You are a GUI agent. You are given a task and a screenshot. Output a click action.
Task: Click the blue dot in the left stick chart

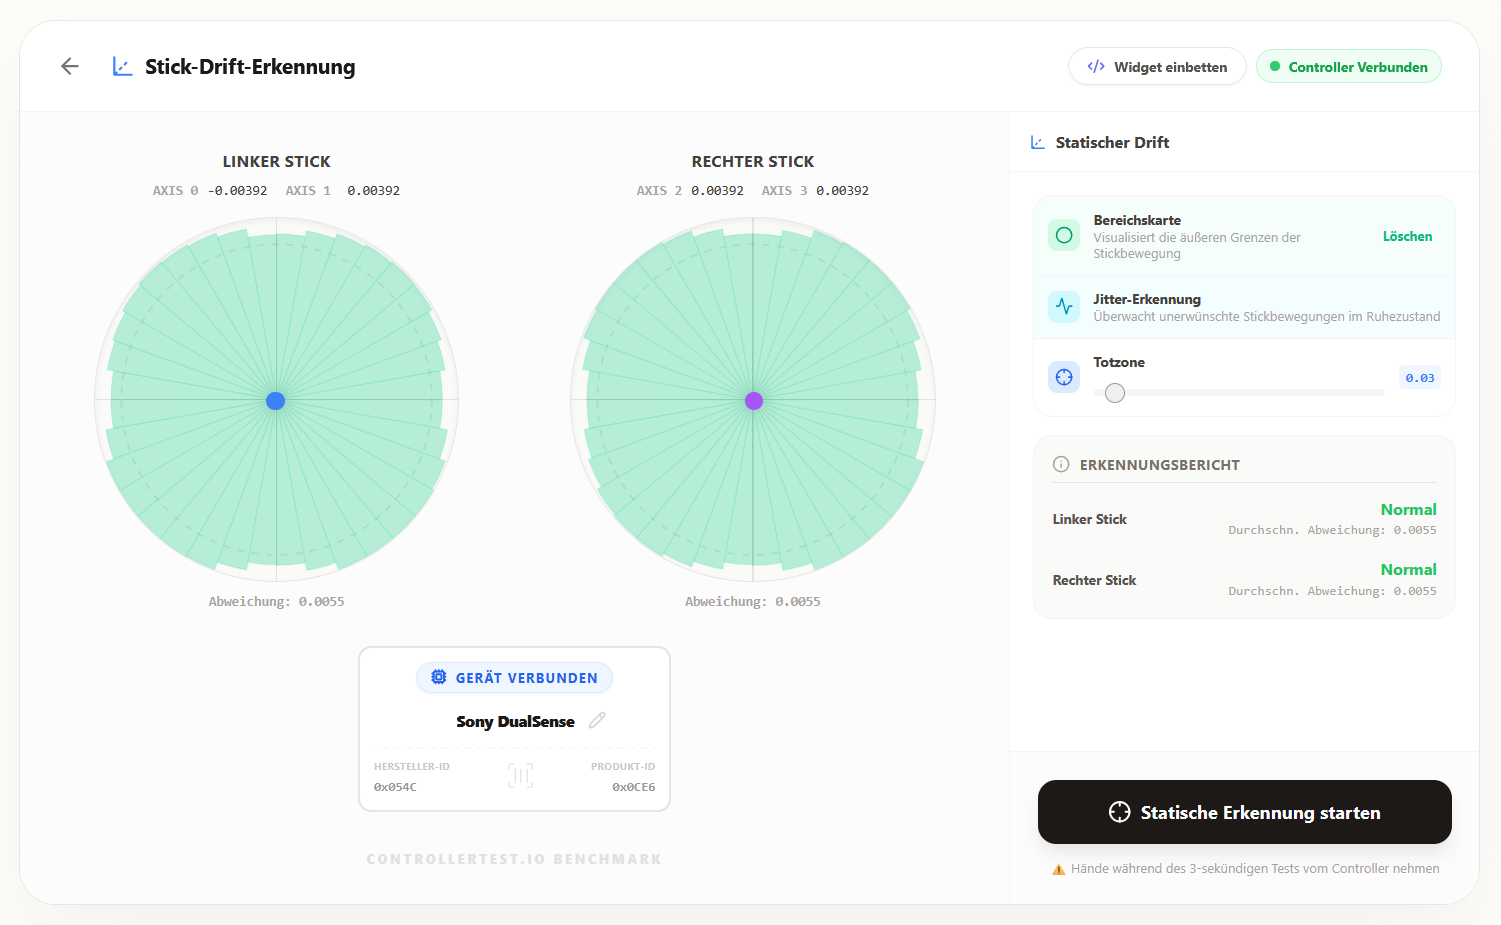click(x=276, y=401)
